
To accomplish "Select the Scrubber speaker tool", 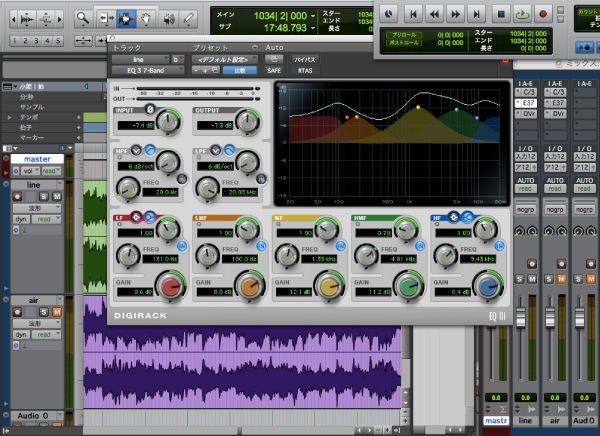I will click(169, 18).
